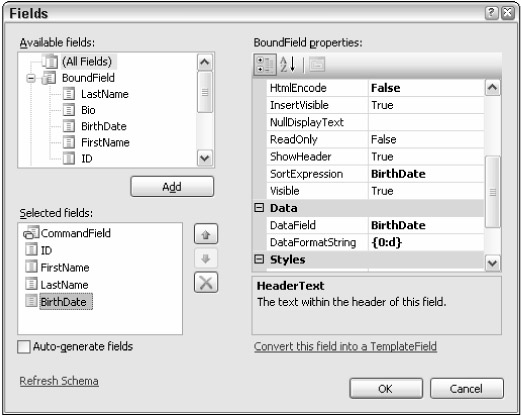
Task: Open the dialog's Help question-mark button
Action: [x=491, y=13]
